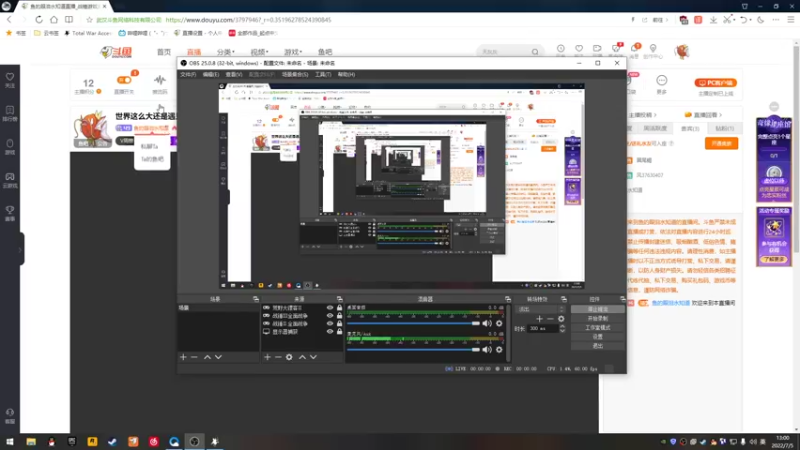800x450 pixels.
Task: Pop out the scene transitions dock
Action: coord(564,299)
